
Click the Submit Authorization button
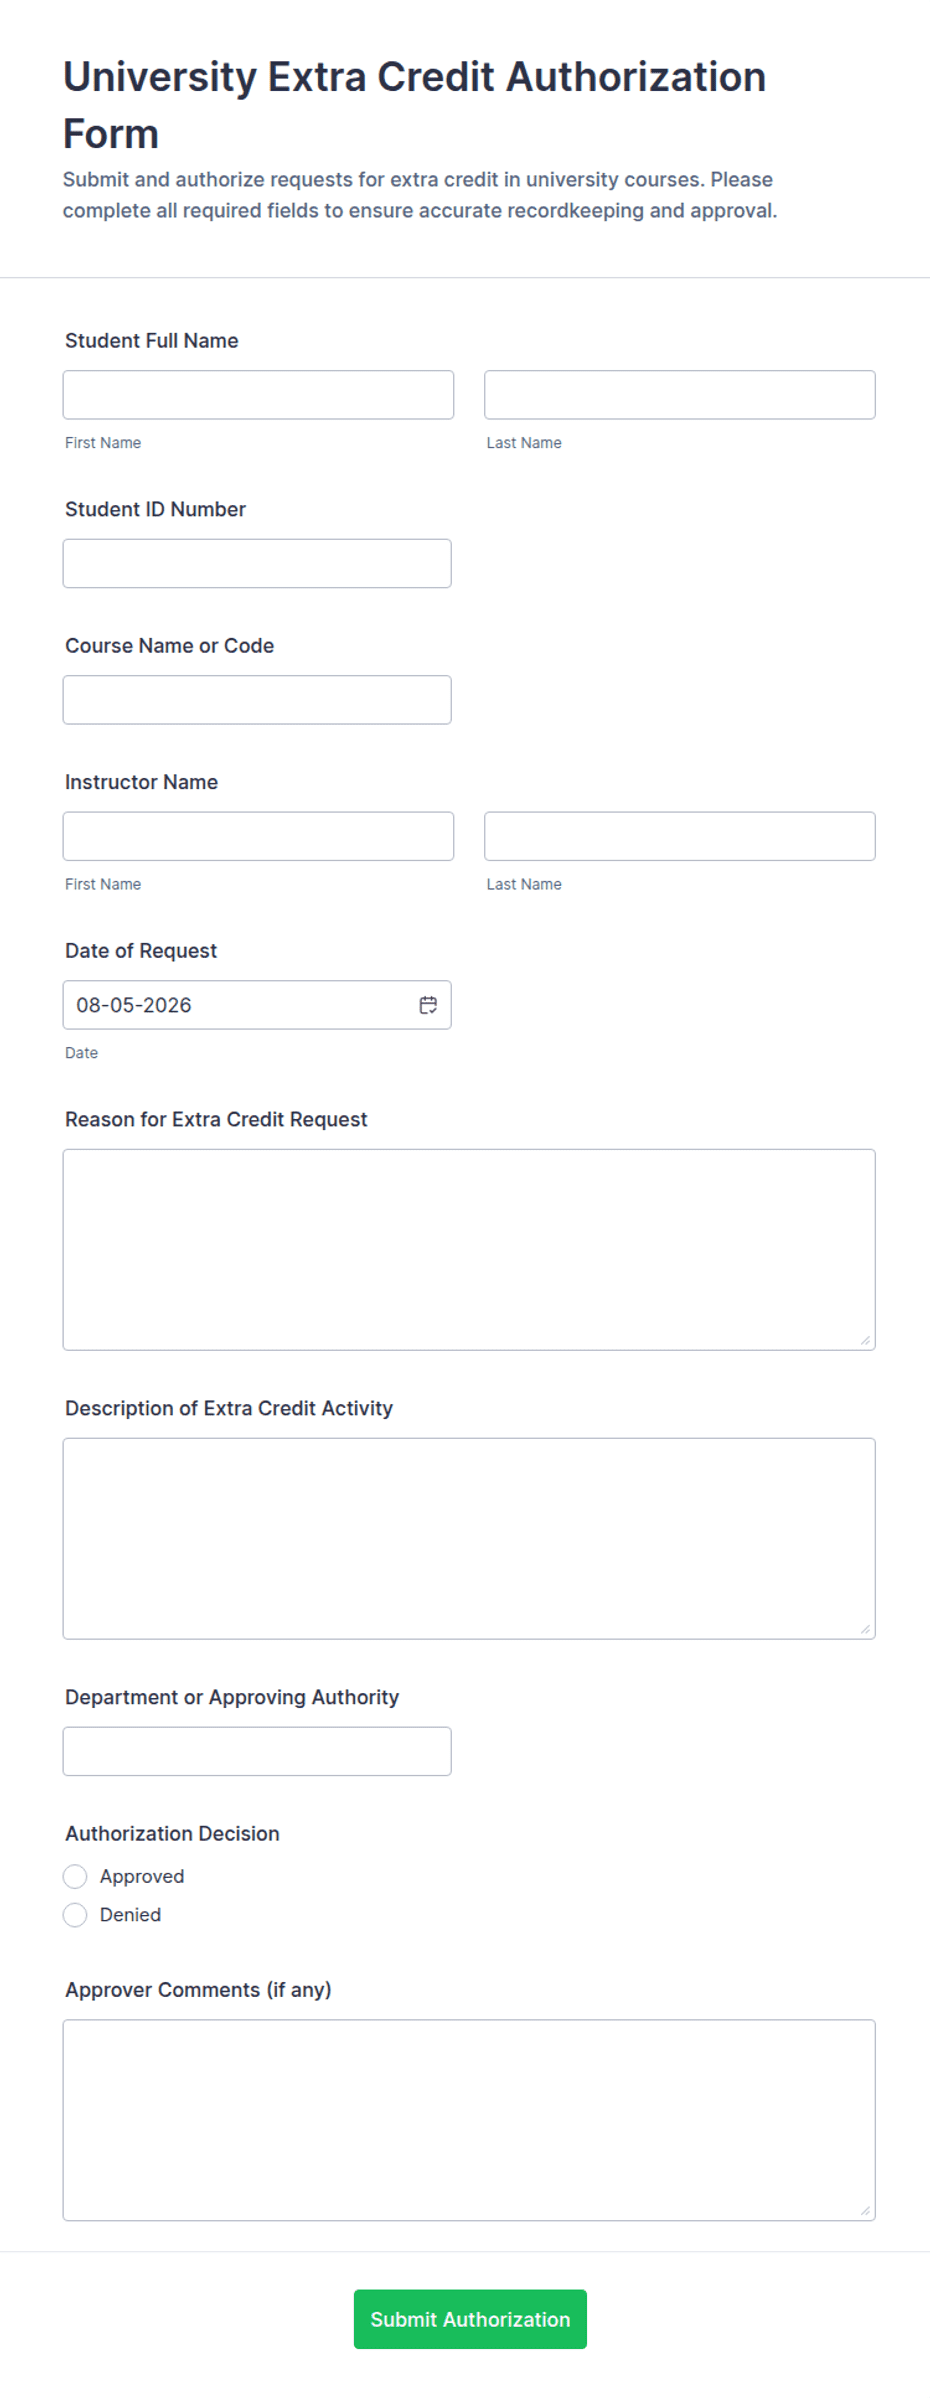[470, 2319]
